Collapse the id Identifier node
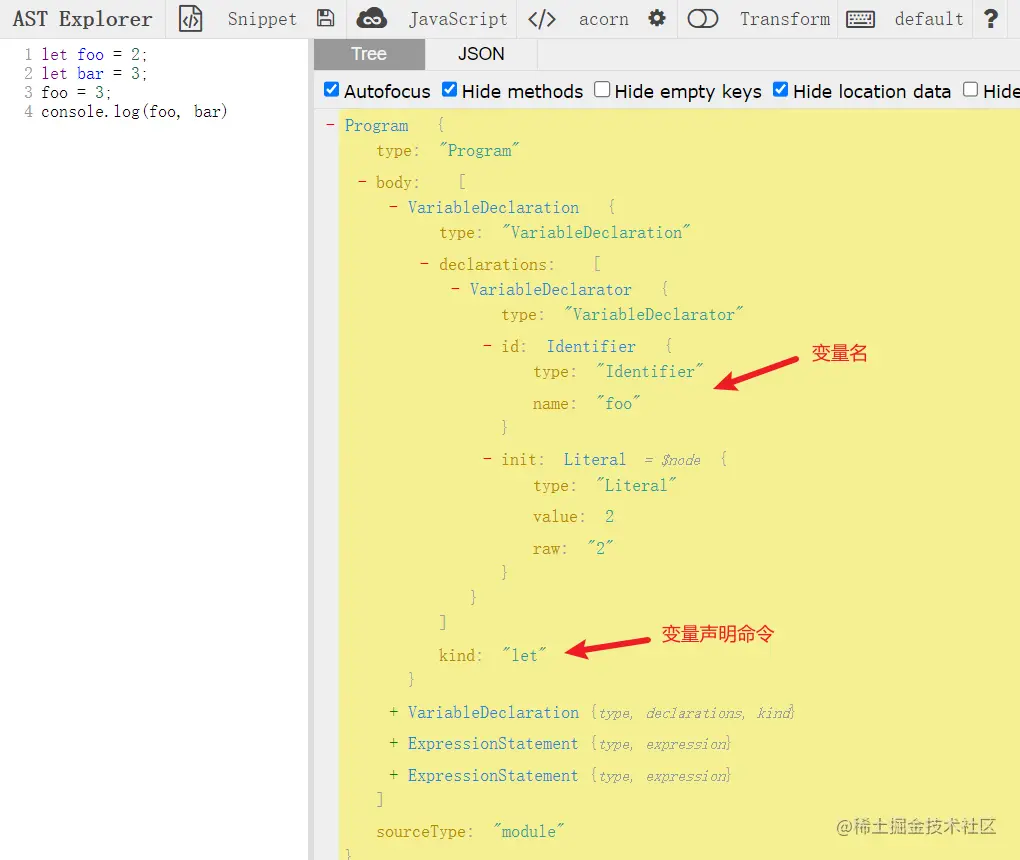The width and height of the screenshot is (1020, 860). (487, 346)
